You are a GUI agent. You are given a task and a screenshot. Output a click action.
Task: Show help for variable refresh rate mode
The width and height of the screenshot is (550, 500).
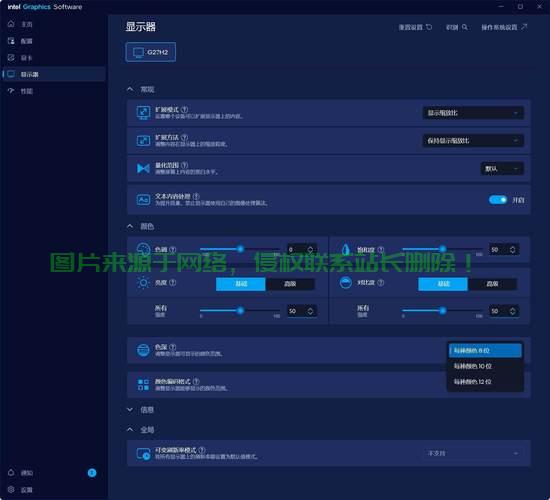click(202, 450)
